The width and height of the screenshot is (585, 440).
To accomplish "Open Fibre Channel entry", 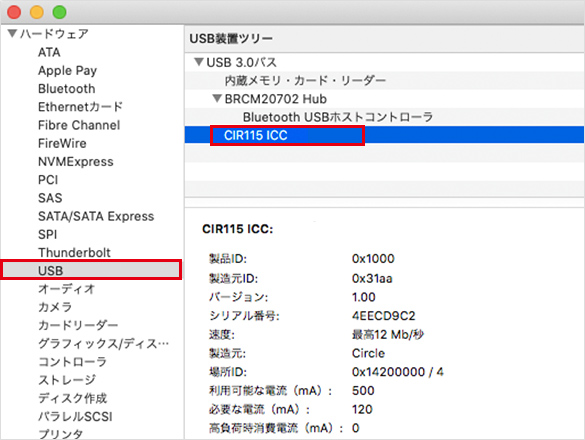I will pyautogui.click(x=79, y=125).
